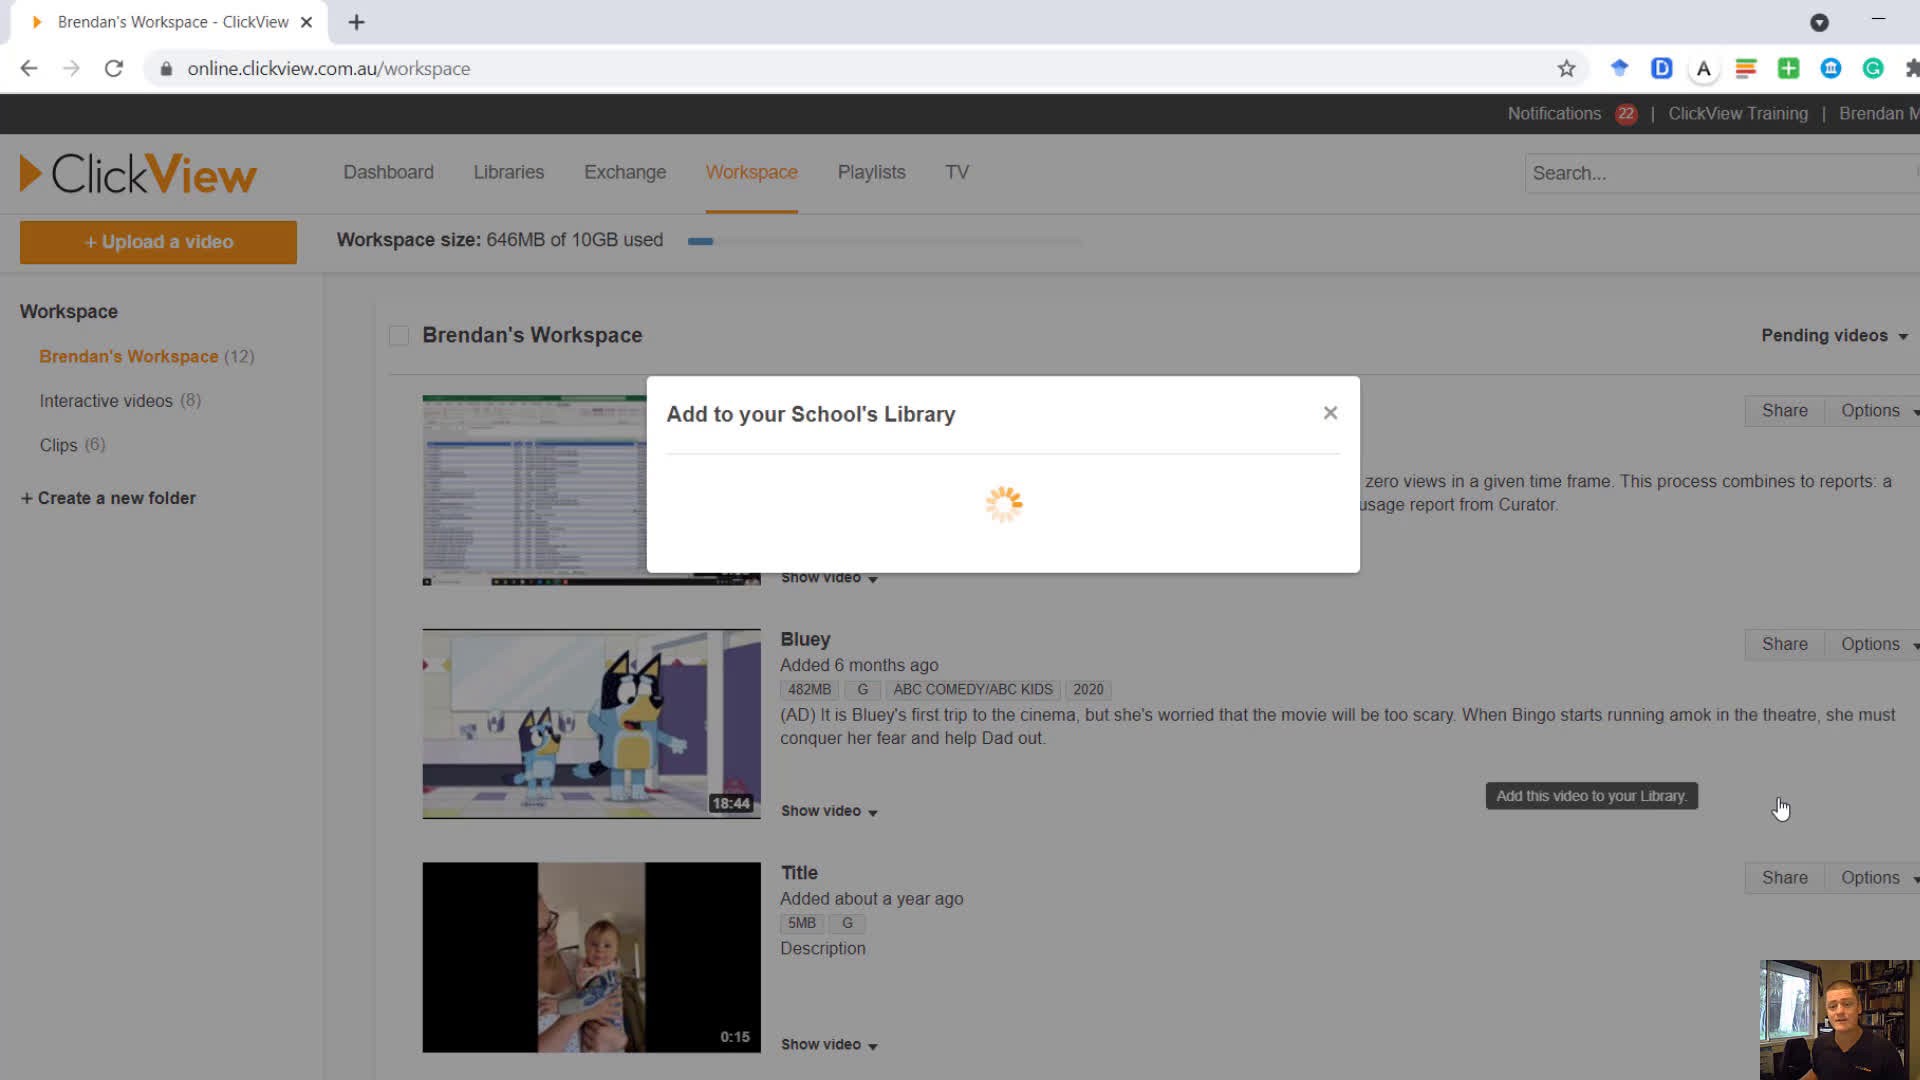This screenshot has height=1080, width=1920.
Task: Click the ClickView logo
Action: pyautogui.click(x=138, y=174)
